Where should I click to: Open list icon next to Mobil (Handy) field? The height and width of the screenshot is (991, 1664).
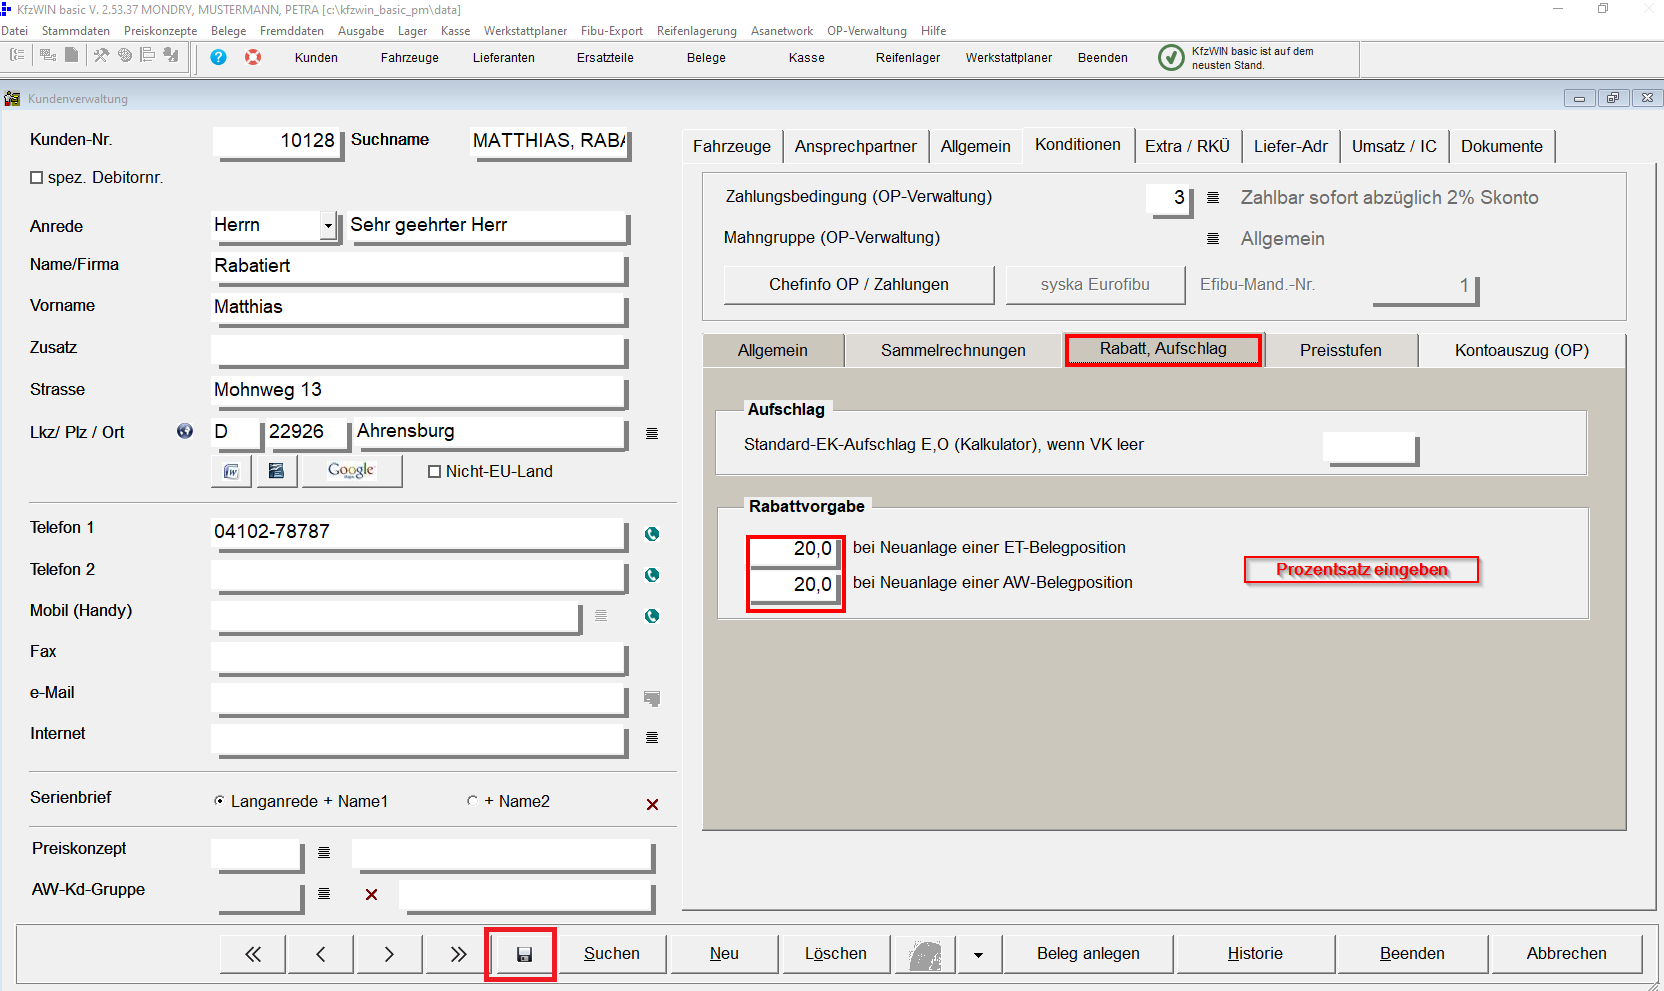pyautogui.click(x=601, y=616)
